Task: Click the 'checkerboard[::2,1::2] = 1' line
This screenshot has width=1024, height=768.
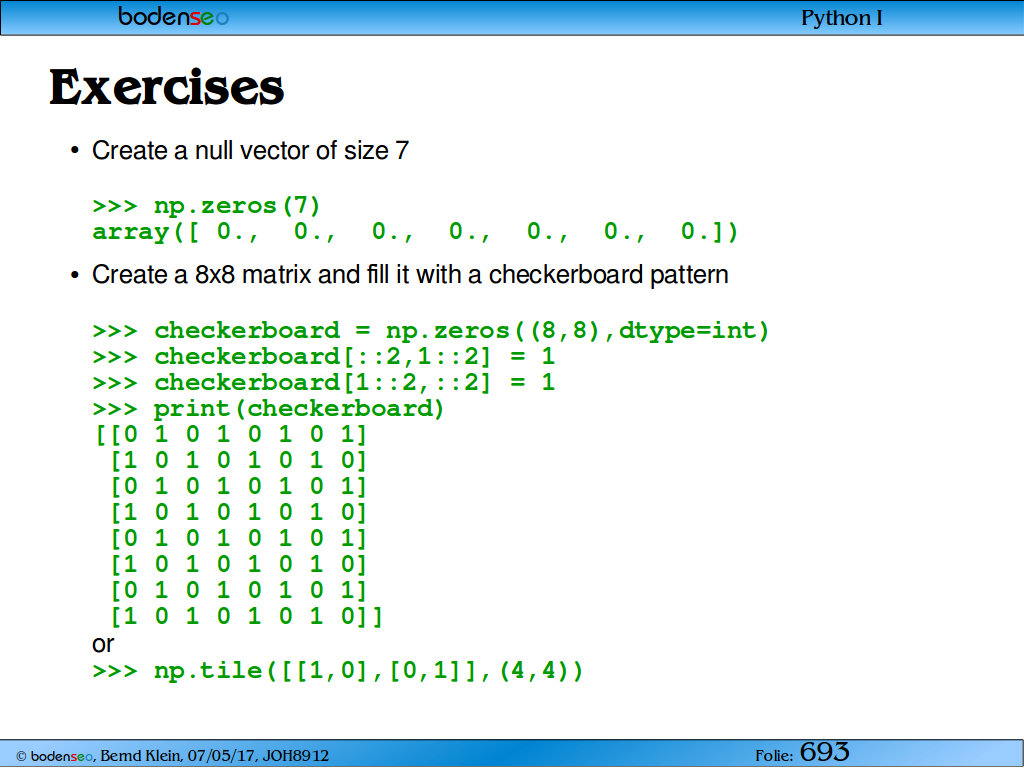Action: coord(324,357)
